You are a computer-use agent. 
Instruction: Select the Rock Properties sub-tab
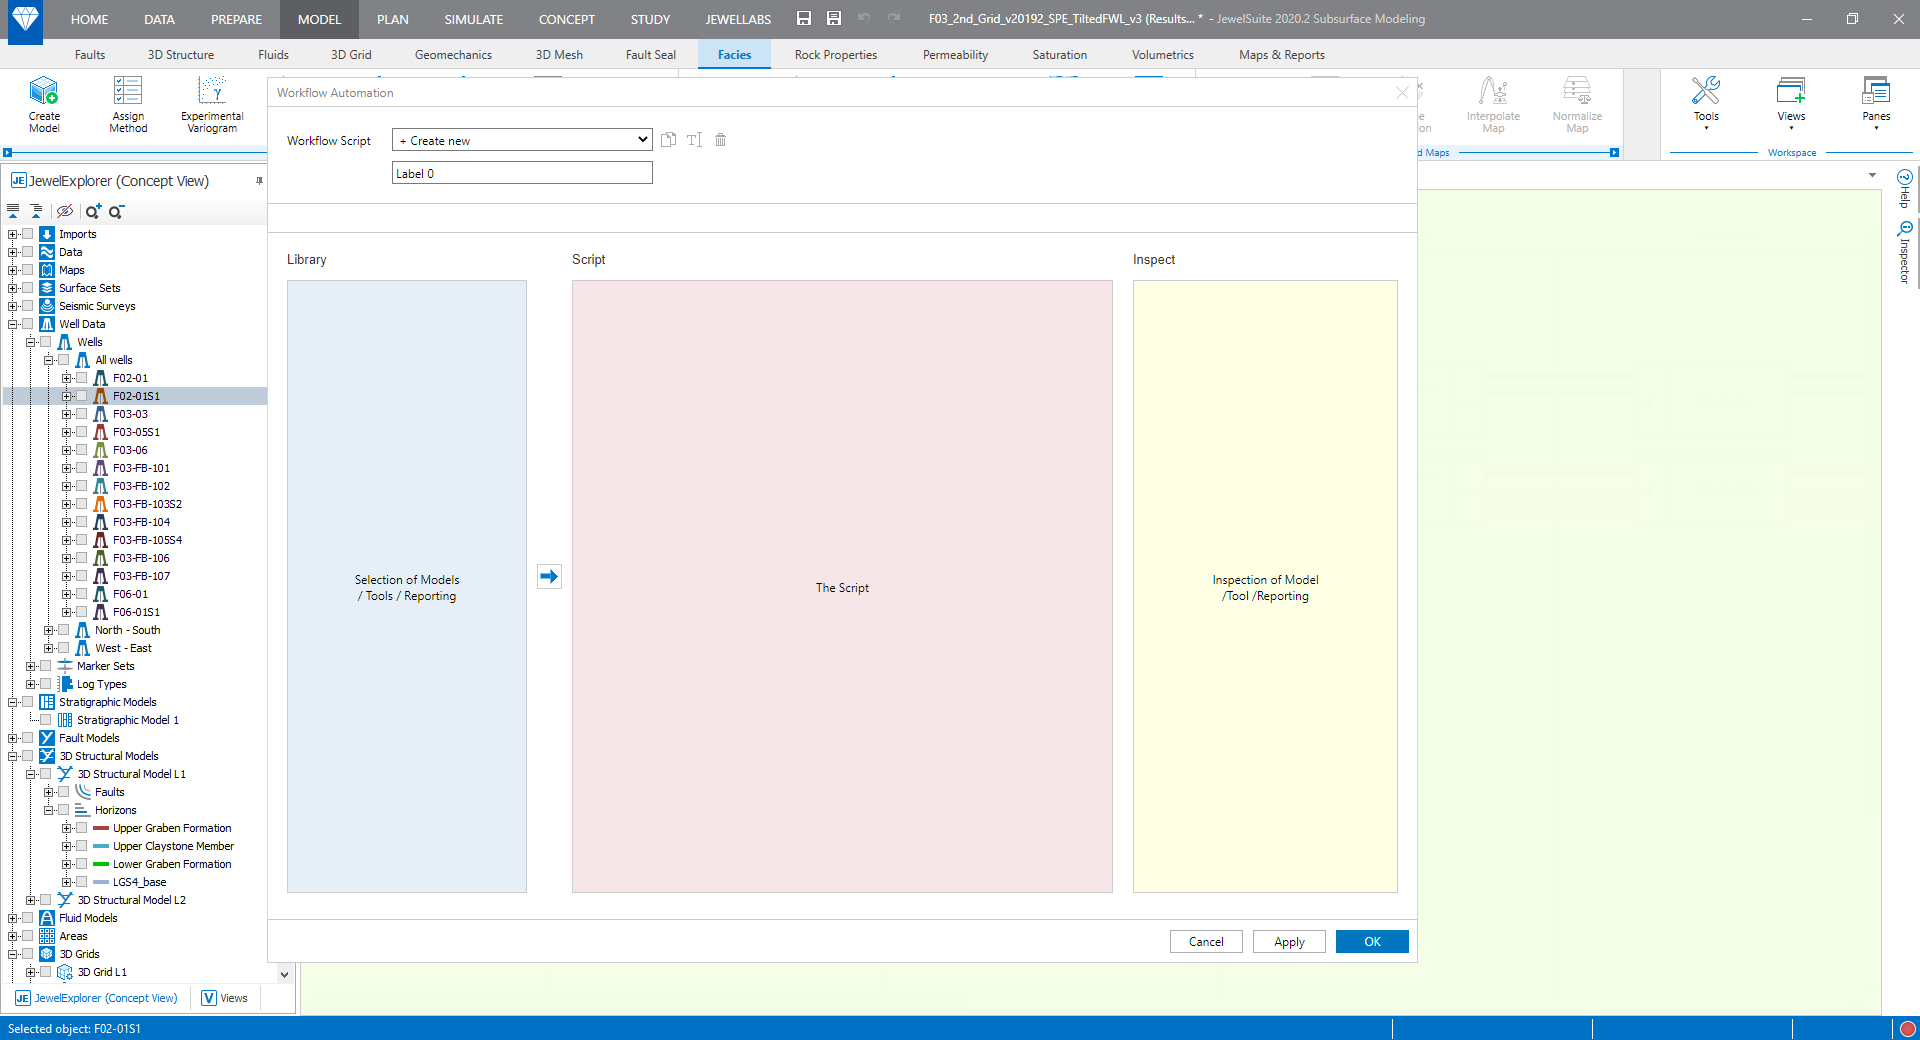[836, 55]
